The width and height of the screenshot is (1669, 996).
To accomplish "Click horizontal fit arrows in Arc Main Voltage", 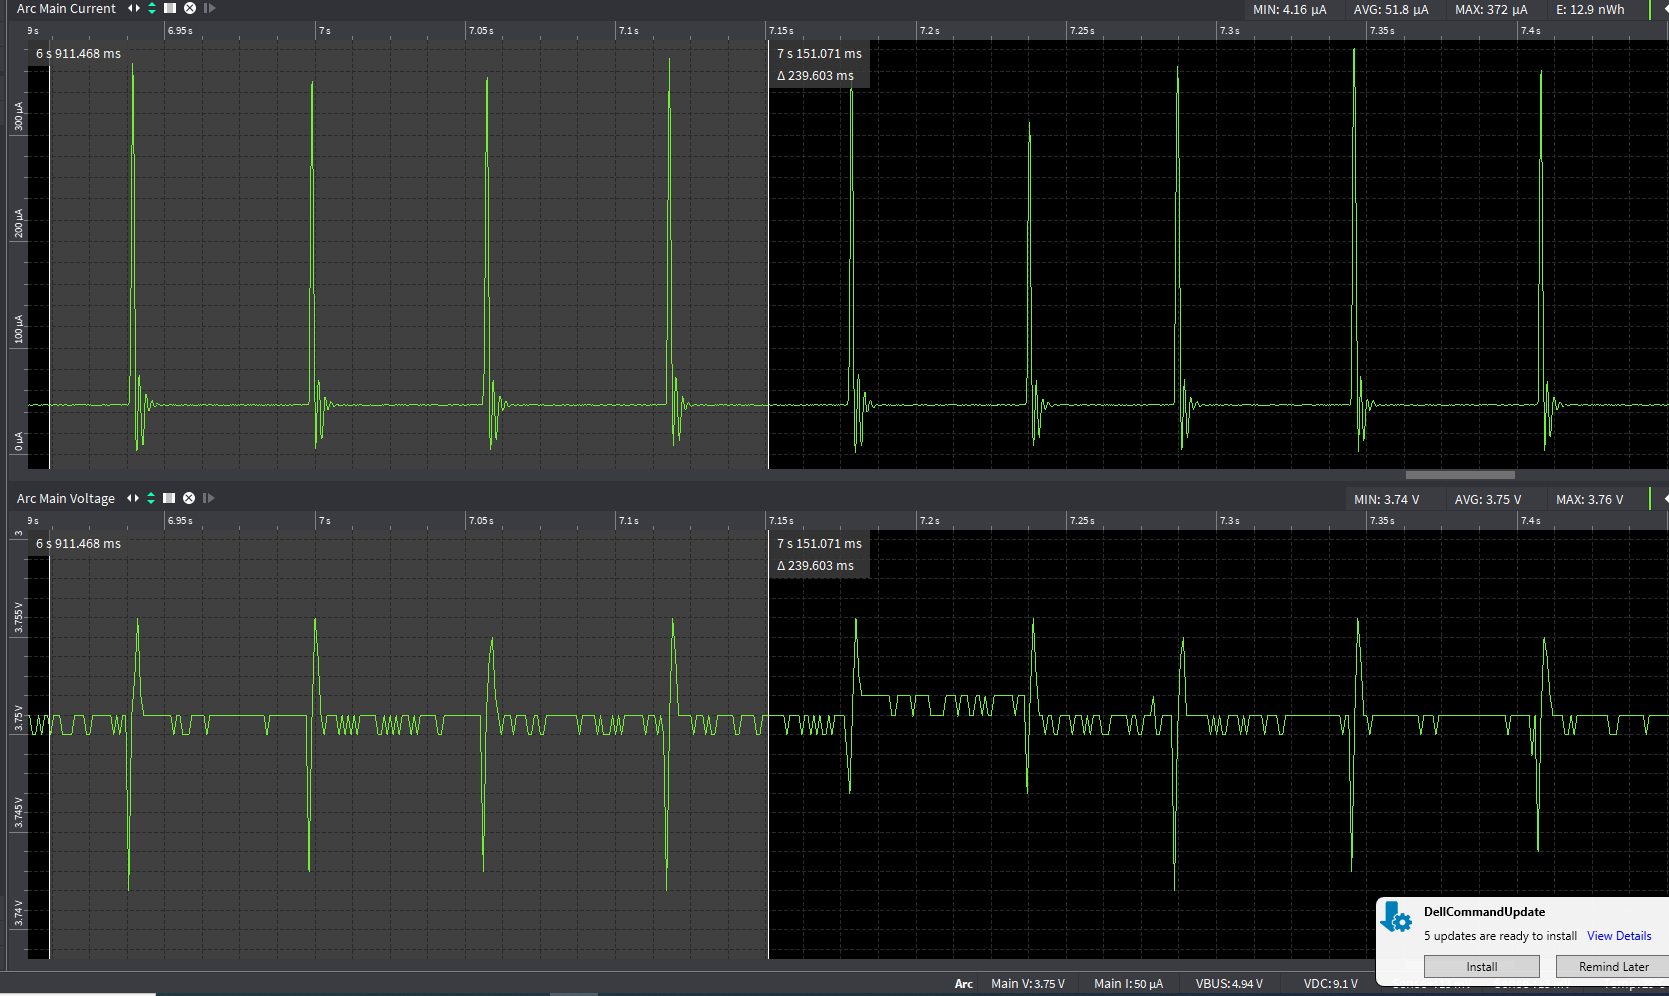I will click(132, 498).
